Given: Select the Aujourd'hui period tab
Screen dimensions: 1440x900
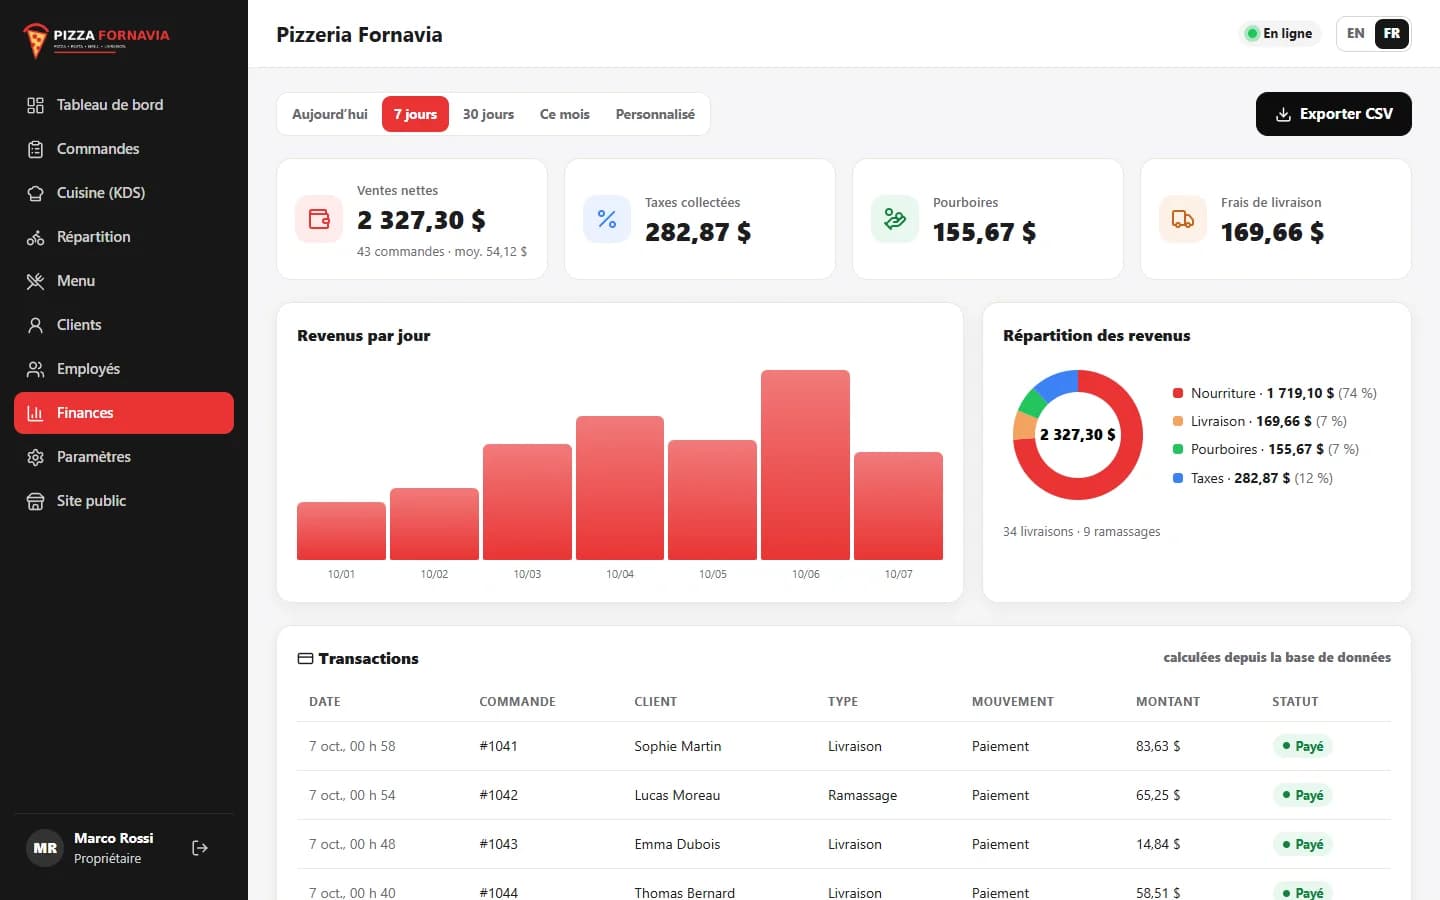Looking at the screenshot, I should tap(330, 114).
